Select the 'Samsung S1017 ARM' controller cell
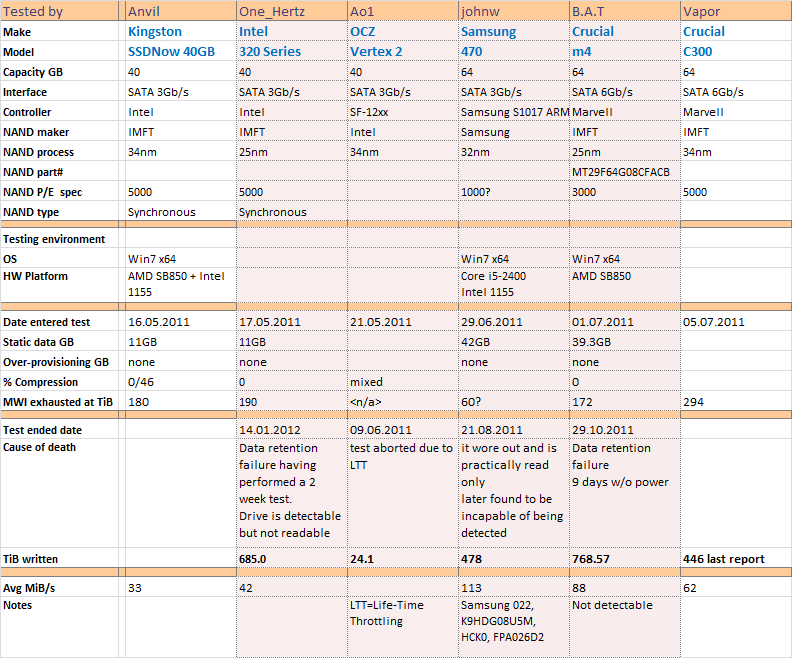Image resolution: width=792 pixels, height=658 pixels. click(x=514, y=112)
